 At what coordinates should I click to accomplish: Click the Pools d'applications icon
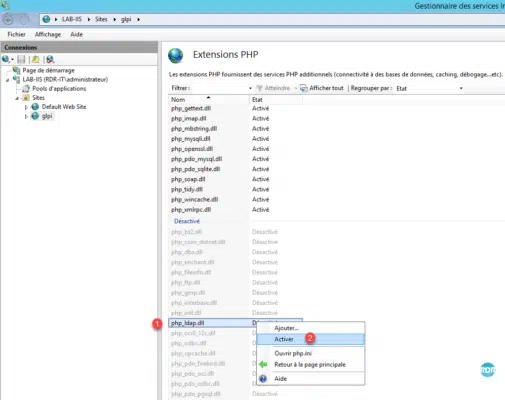click(x=26, y=89)
